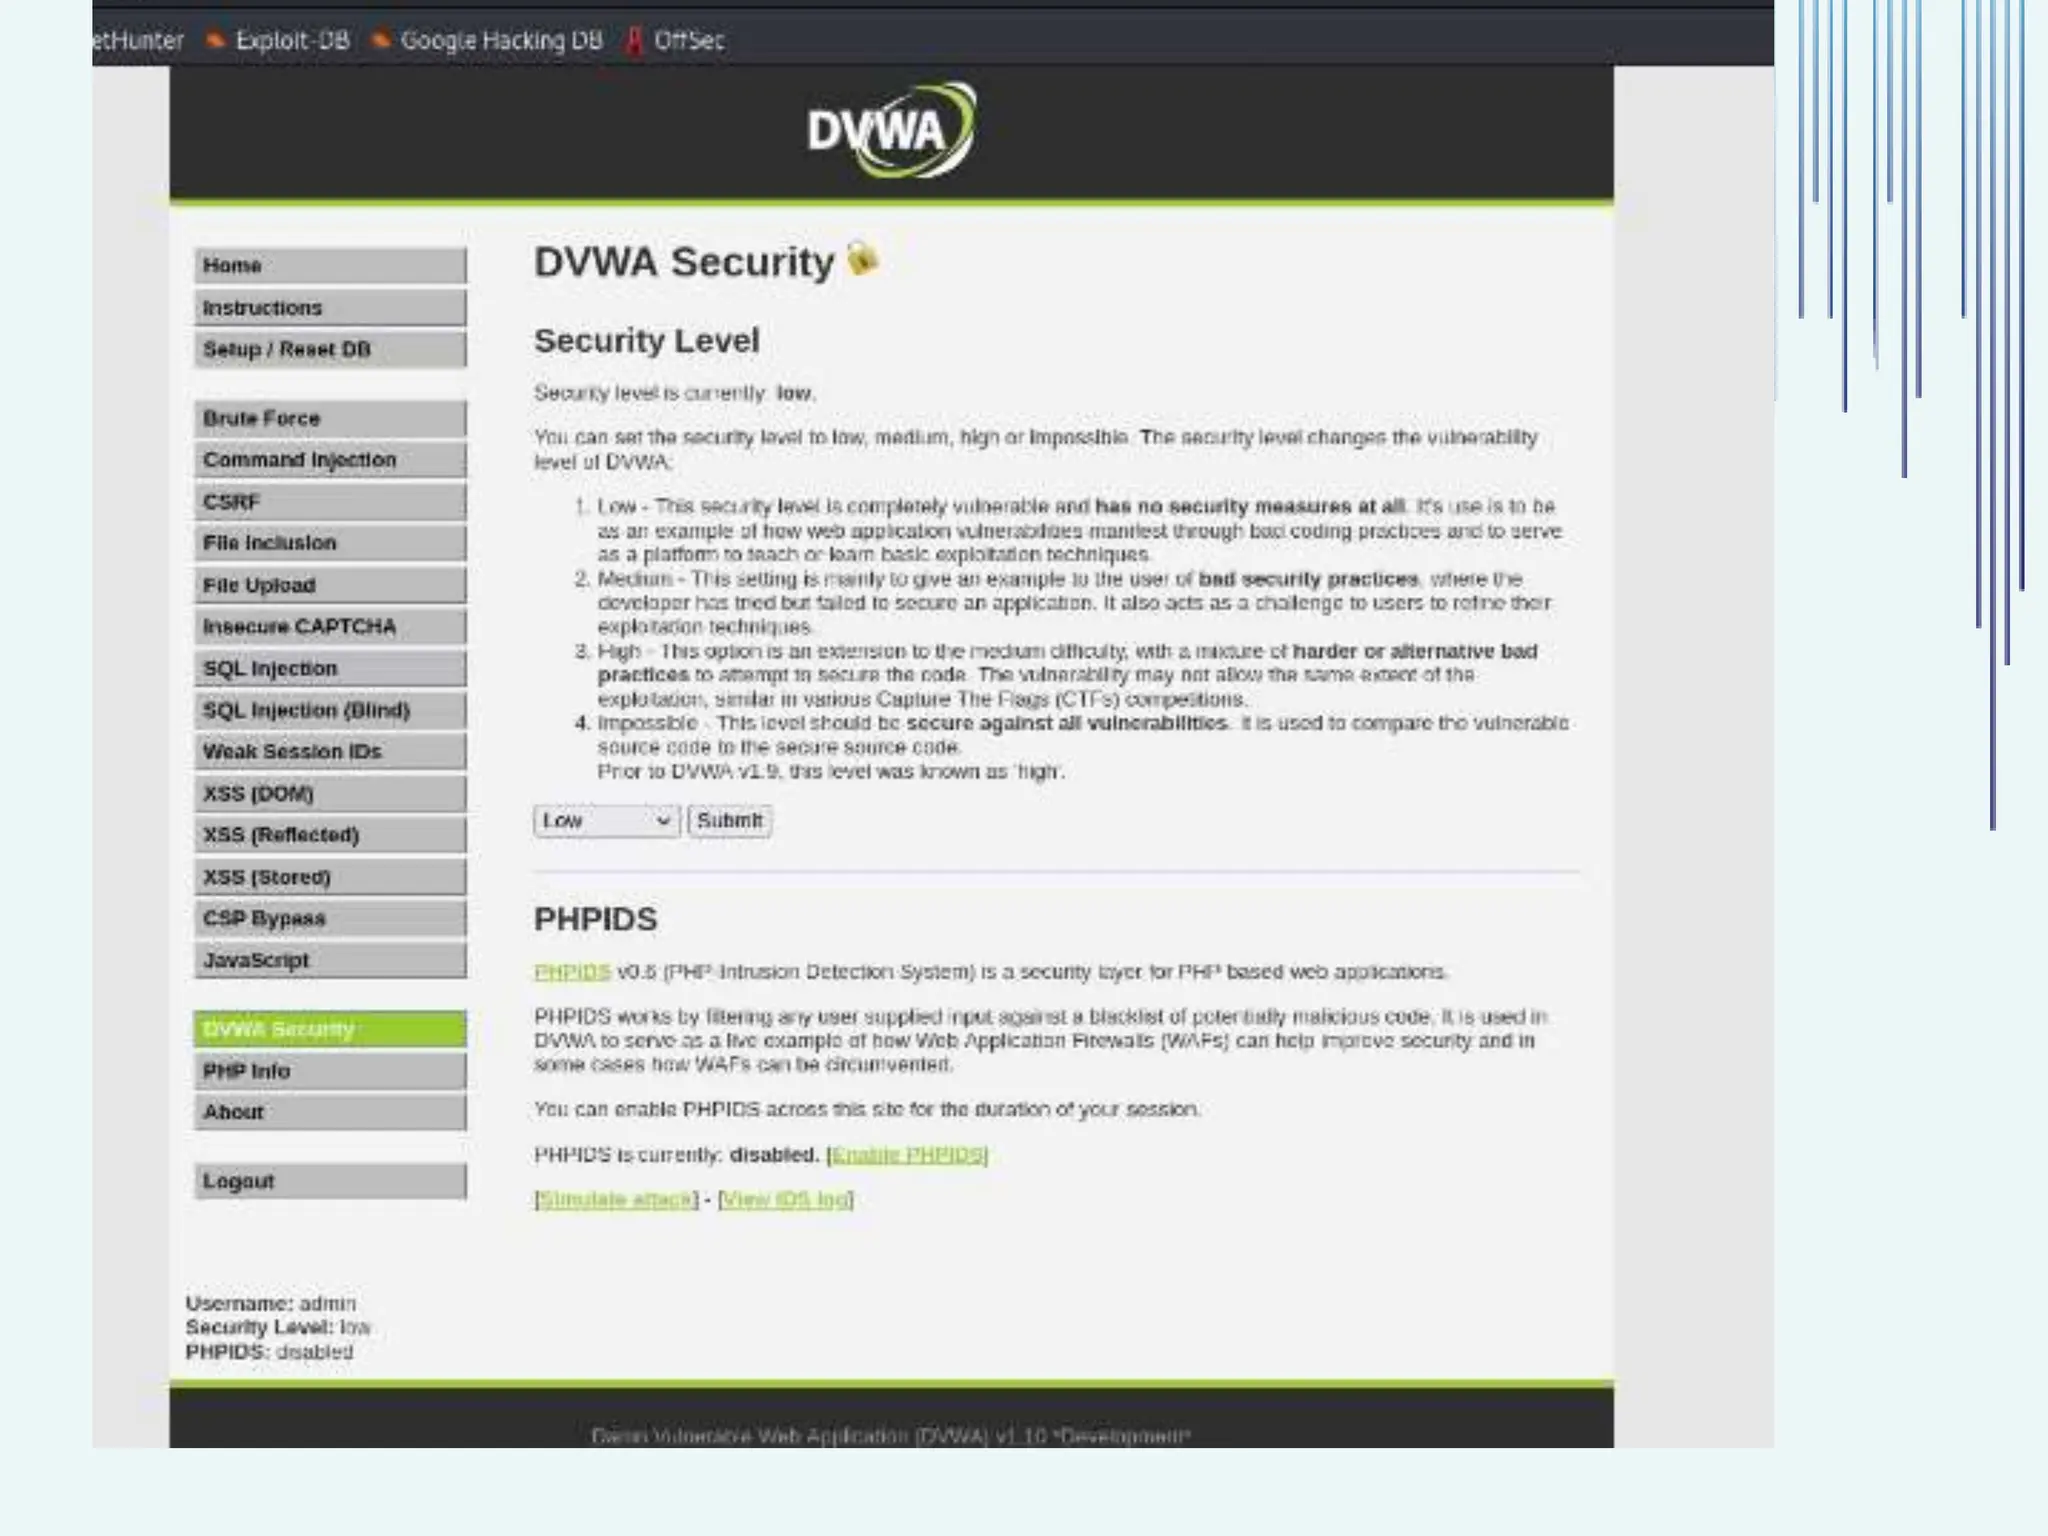This screenshot has width=2048, height=1536.
Task: Navigate to File Upload section
Action: click(330, 586)
